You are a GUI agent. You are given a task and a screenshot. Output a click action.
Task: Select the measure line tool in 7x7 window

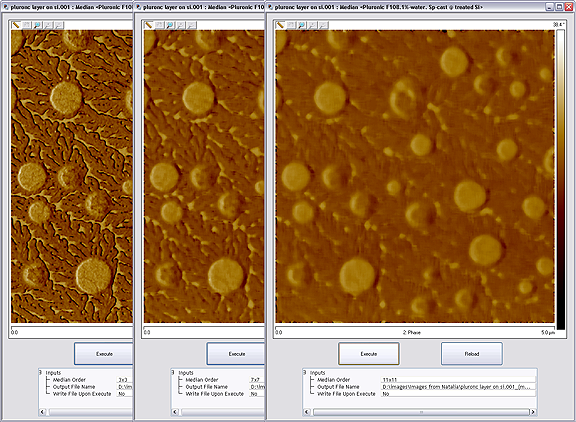point(148,25)
